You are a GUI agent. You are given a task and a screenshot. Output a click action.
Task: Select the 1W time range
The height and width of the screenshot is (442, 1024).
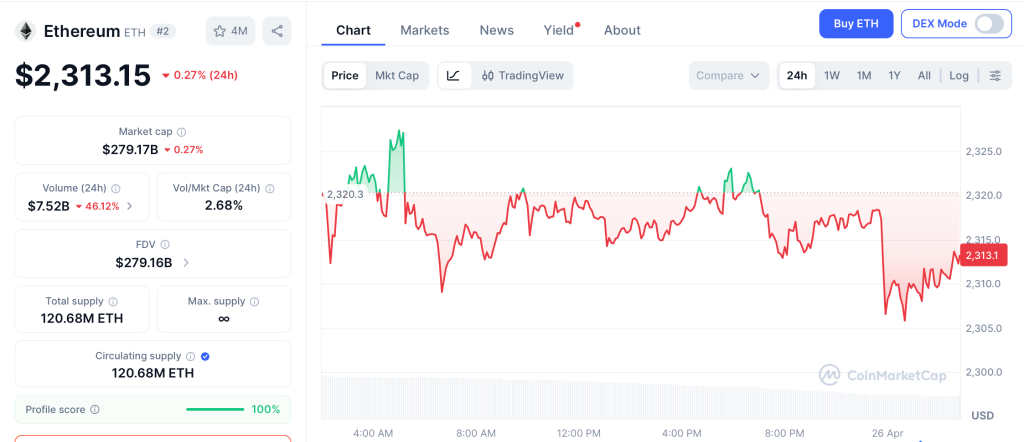[x=832, y=76]
